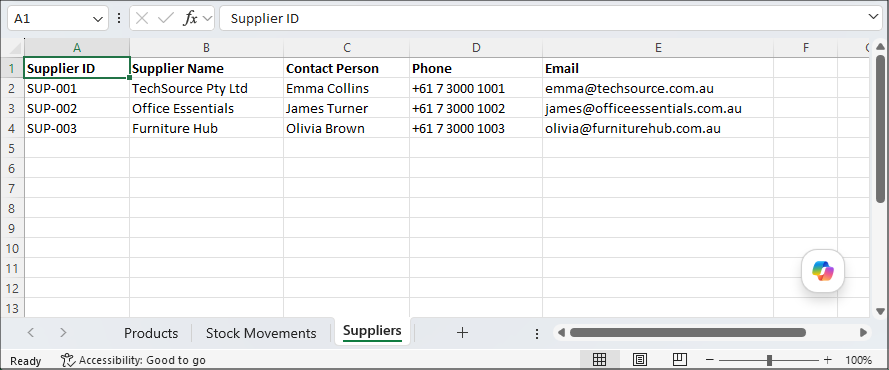889x370 pixels.
Task: Click the accessibility checker status icon
Action: tap(68, 360)
